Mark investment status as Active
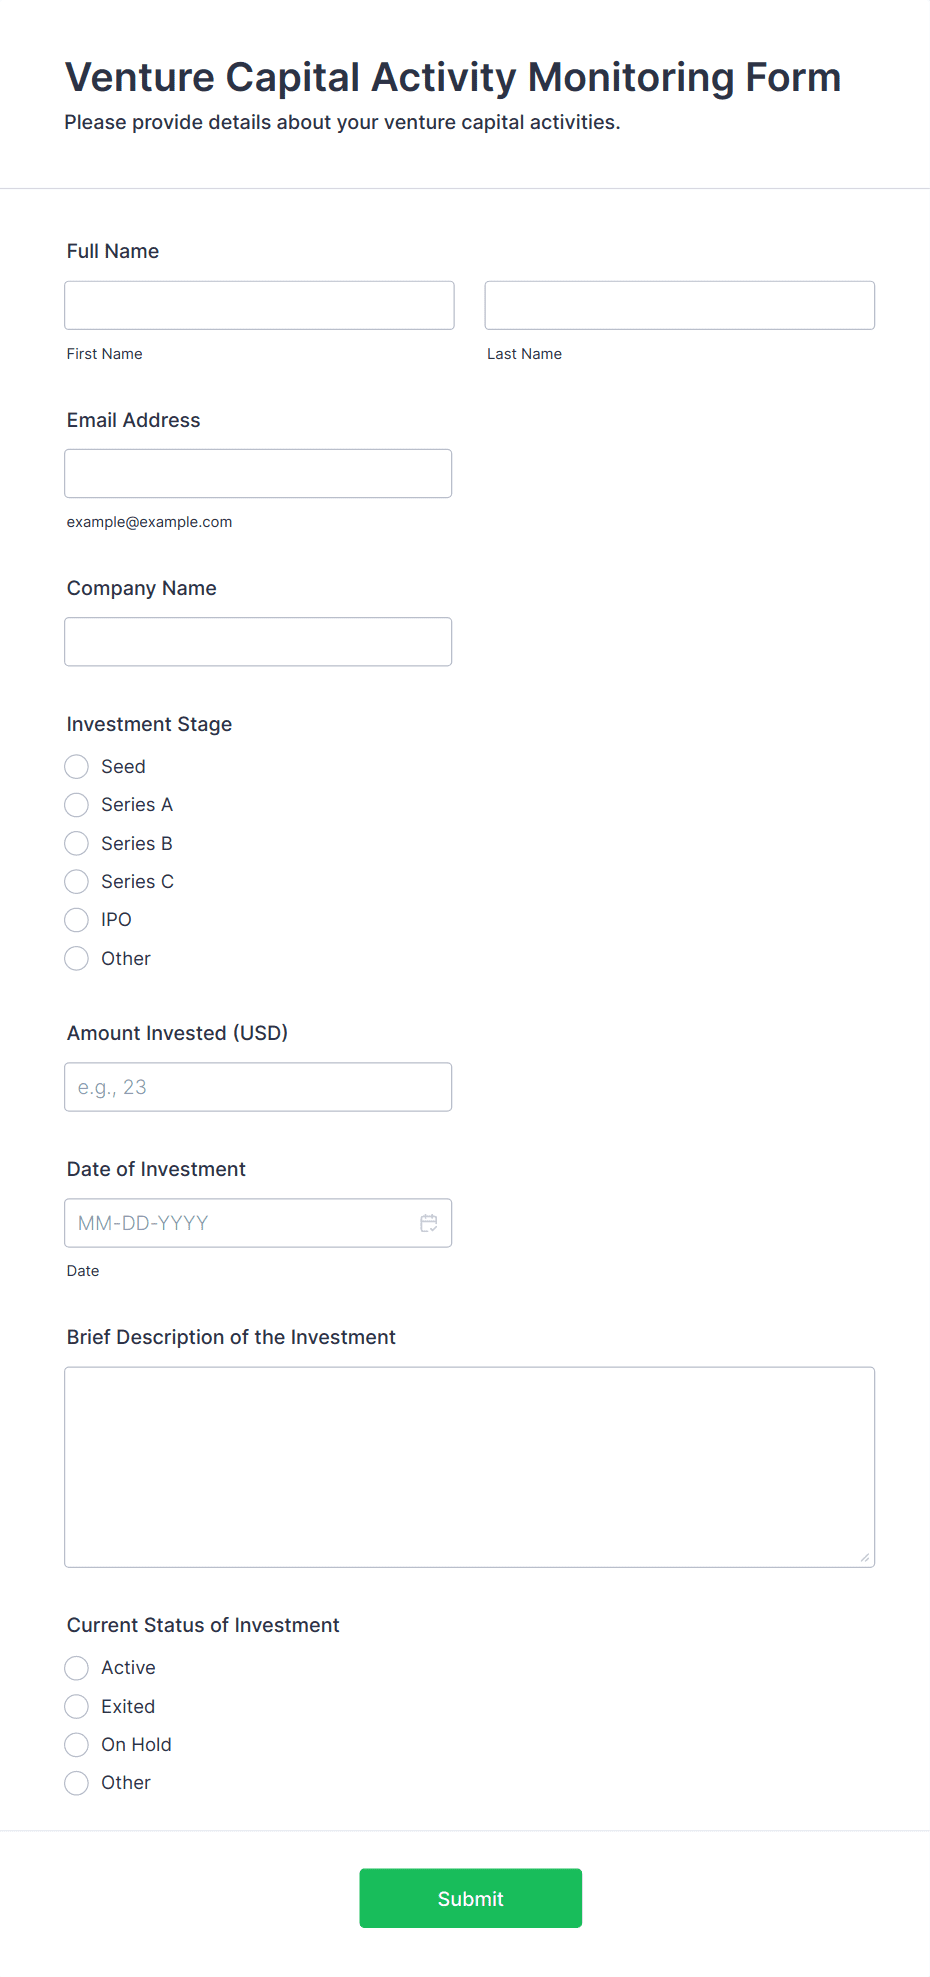930x1977 pixels. pyautogui.click(x=77, y=1668)
